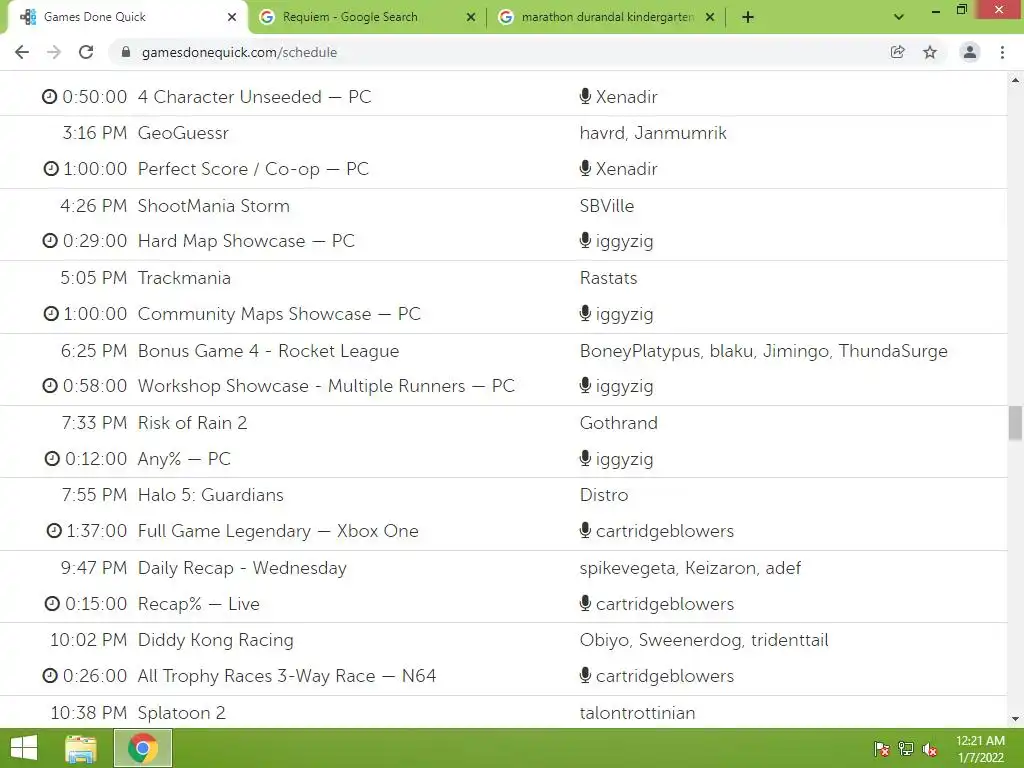Image resolution: width=1024 pixels, height=768 pixels.
Task: Click the clock icon beside 0:58:00
Action: point(50,386)
